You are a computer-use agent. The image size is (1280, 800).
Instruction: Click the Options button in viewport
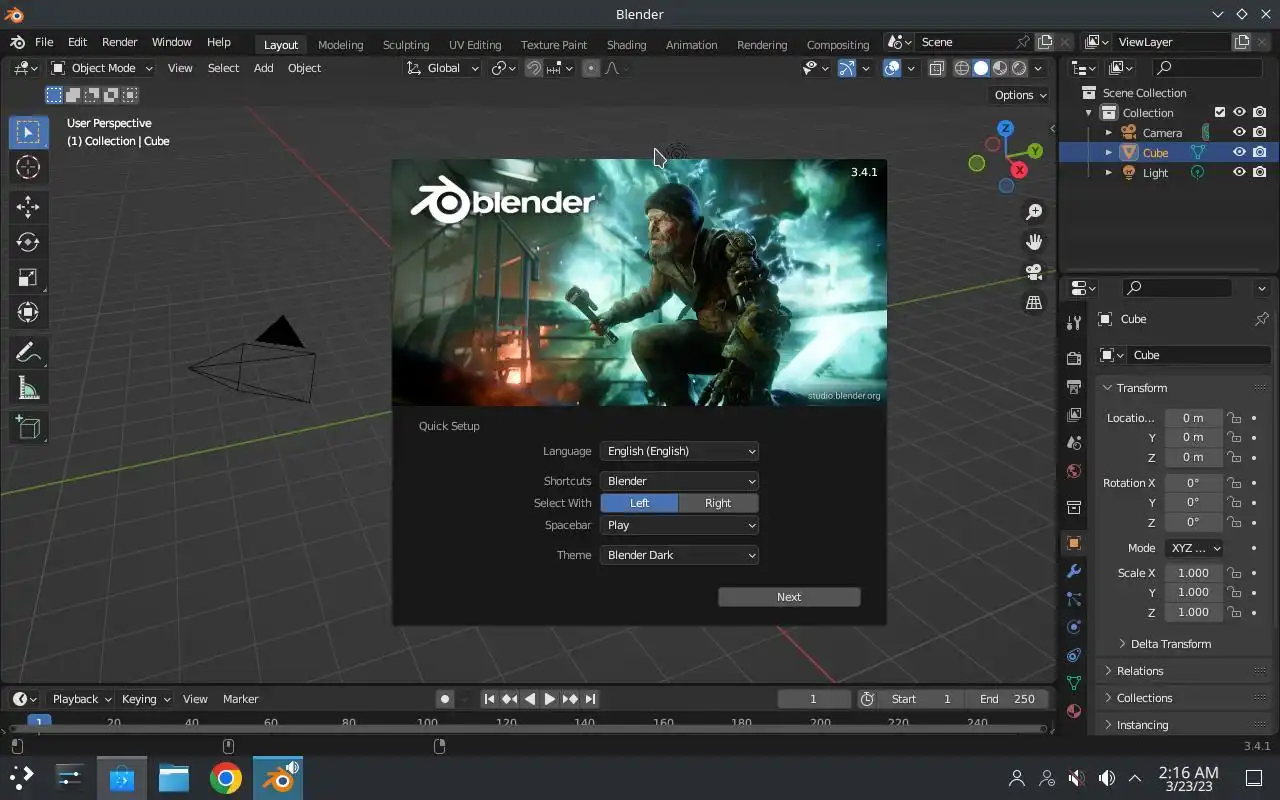click(x=1019, y=95)
